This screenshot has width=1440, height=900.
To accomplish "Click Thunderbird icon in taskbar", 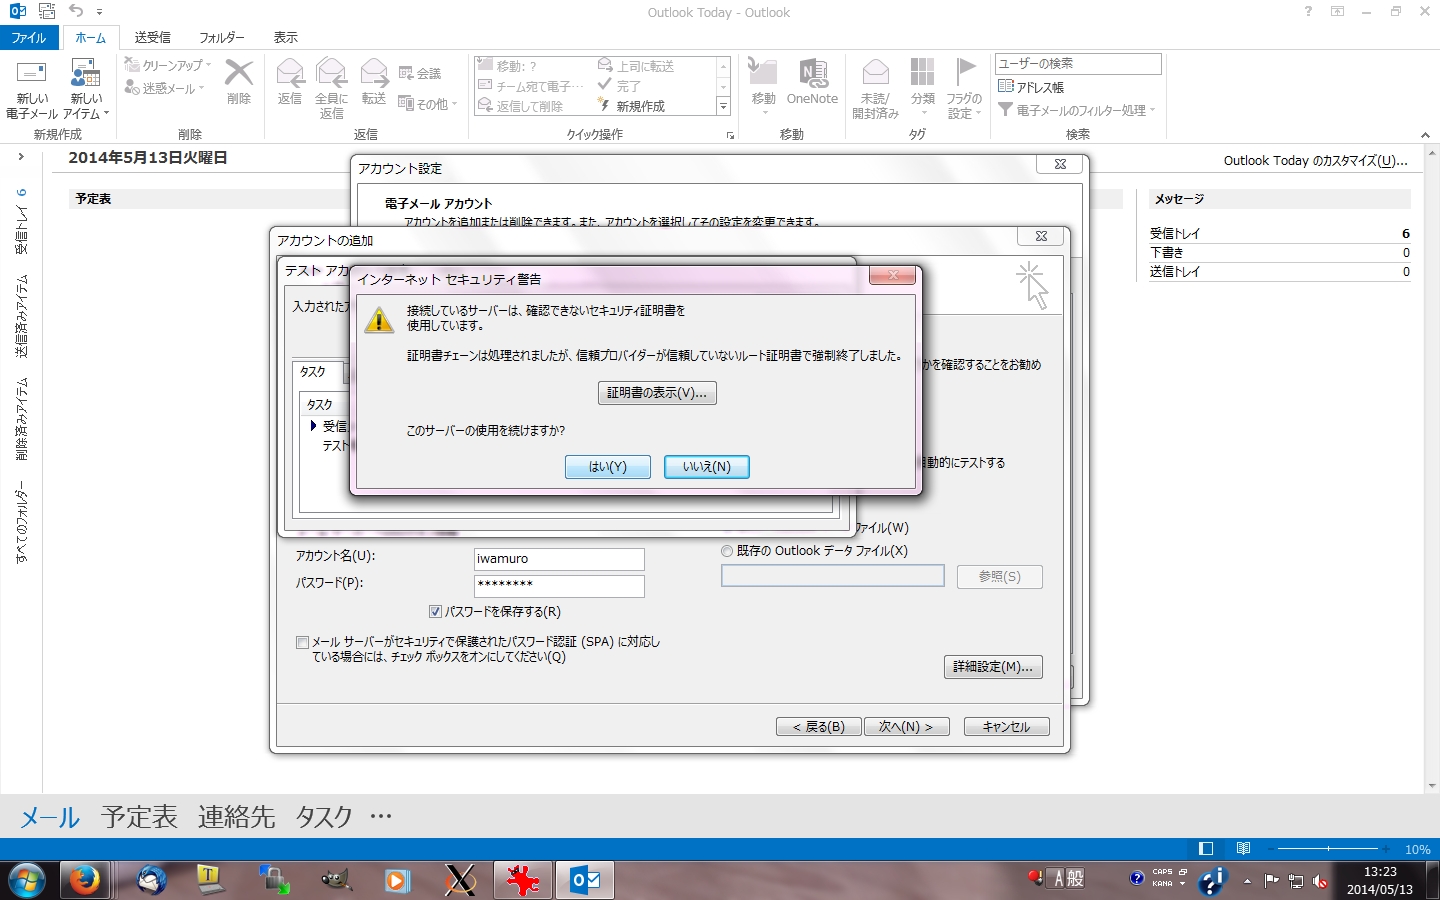I will tap(152, 880).
